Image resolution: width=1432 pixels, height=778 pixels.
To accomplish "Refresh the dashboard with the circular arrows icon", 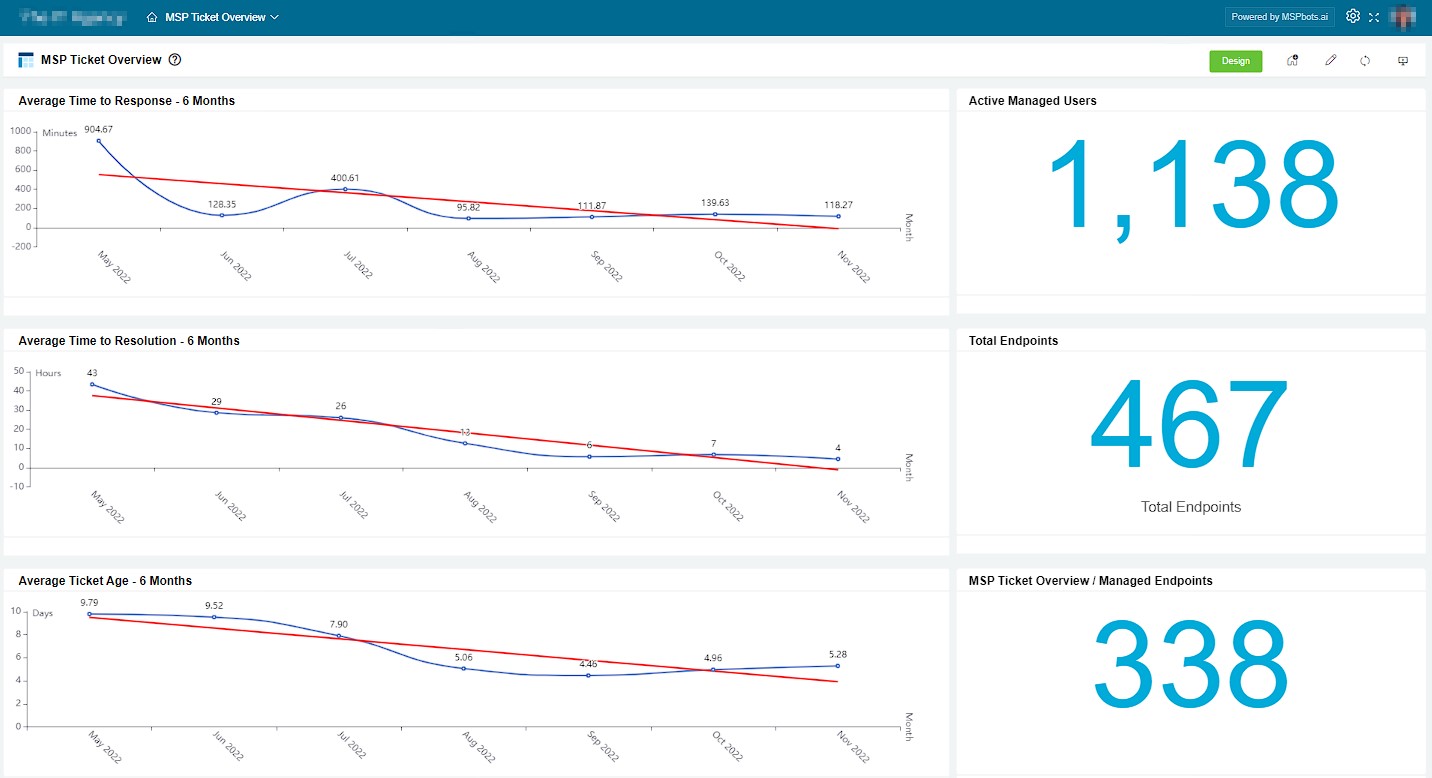I will (1365, 61).
